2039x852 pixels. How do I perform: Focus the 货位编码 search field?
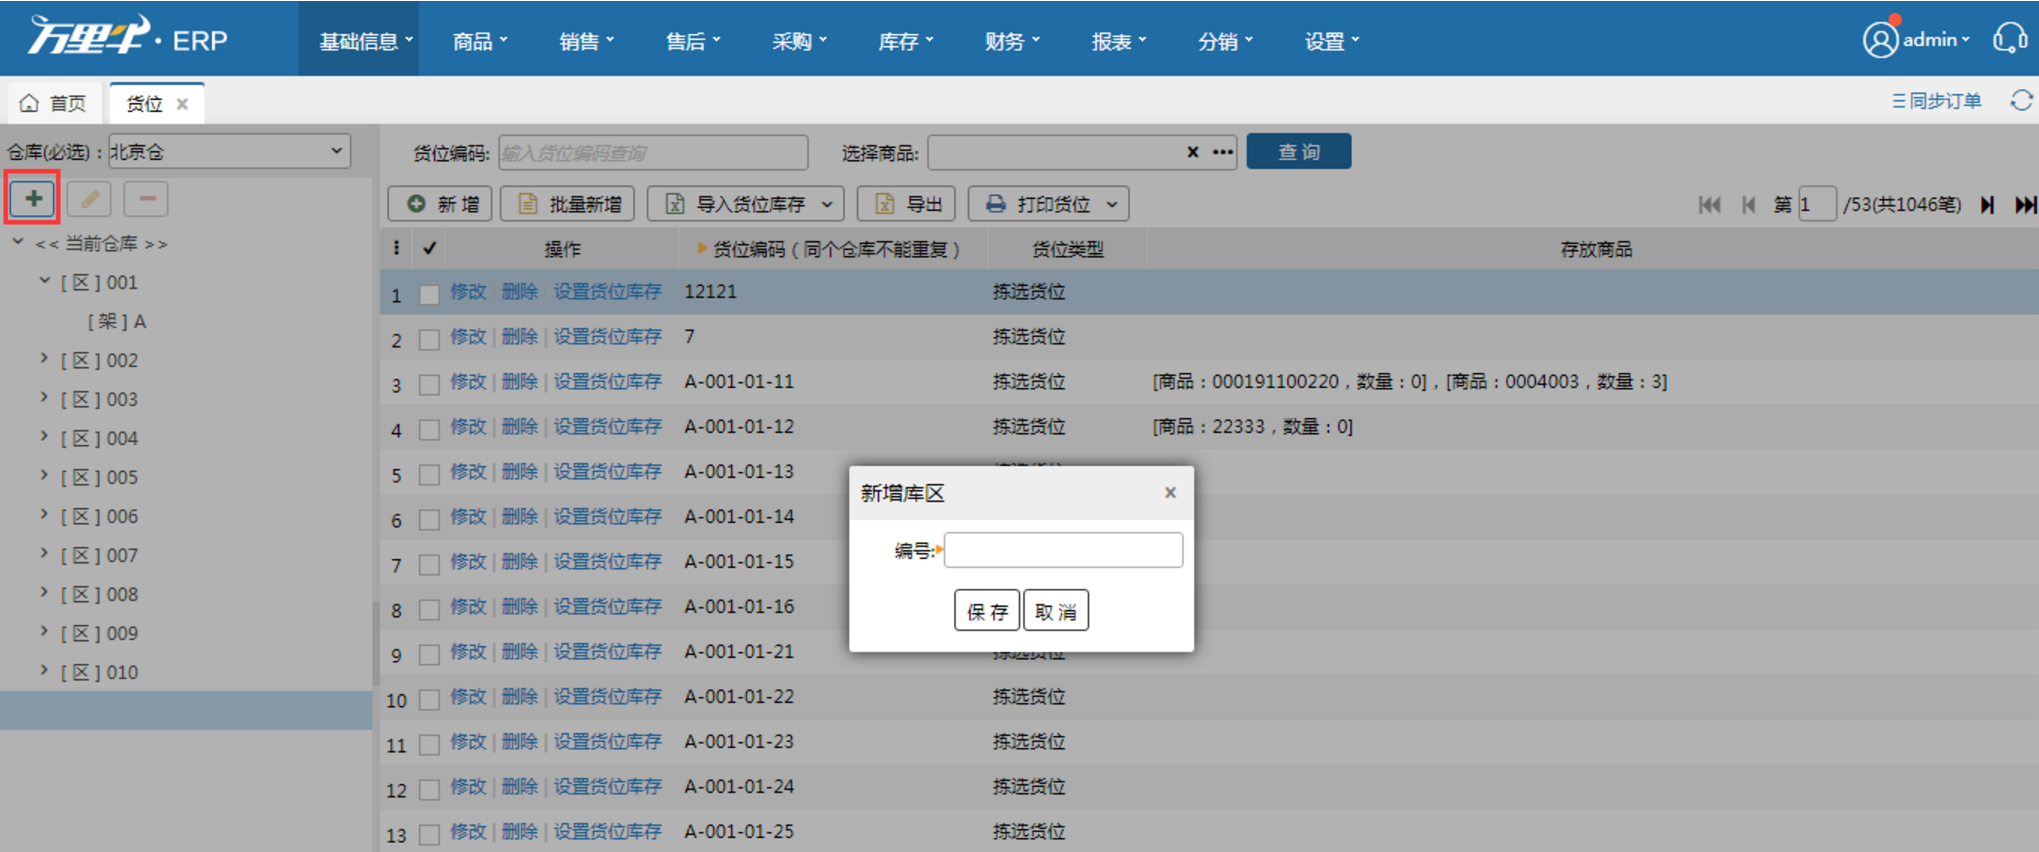[653, 152]
